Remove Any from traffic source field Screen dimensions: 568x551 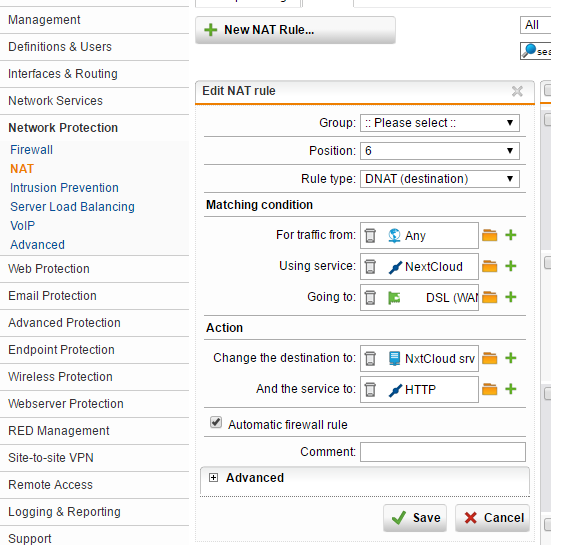(x=370, y=235)
